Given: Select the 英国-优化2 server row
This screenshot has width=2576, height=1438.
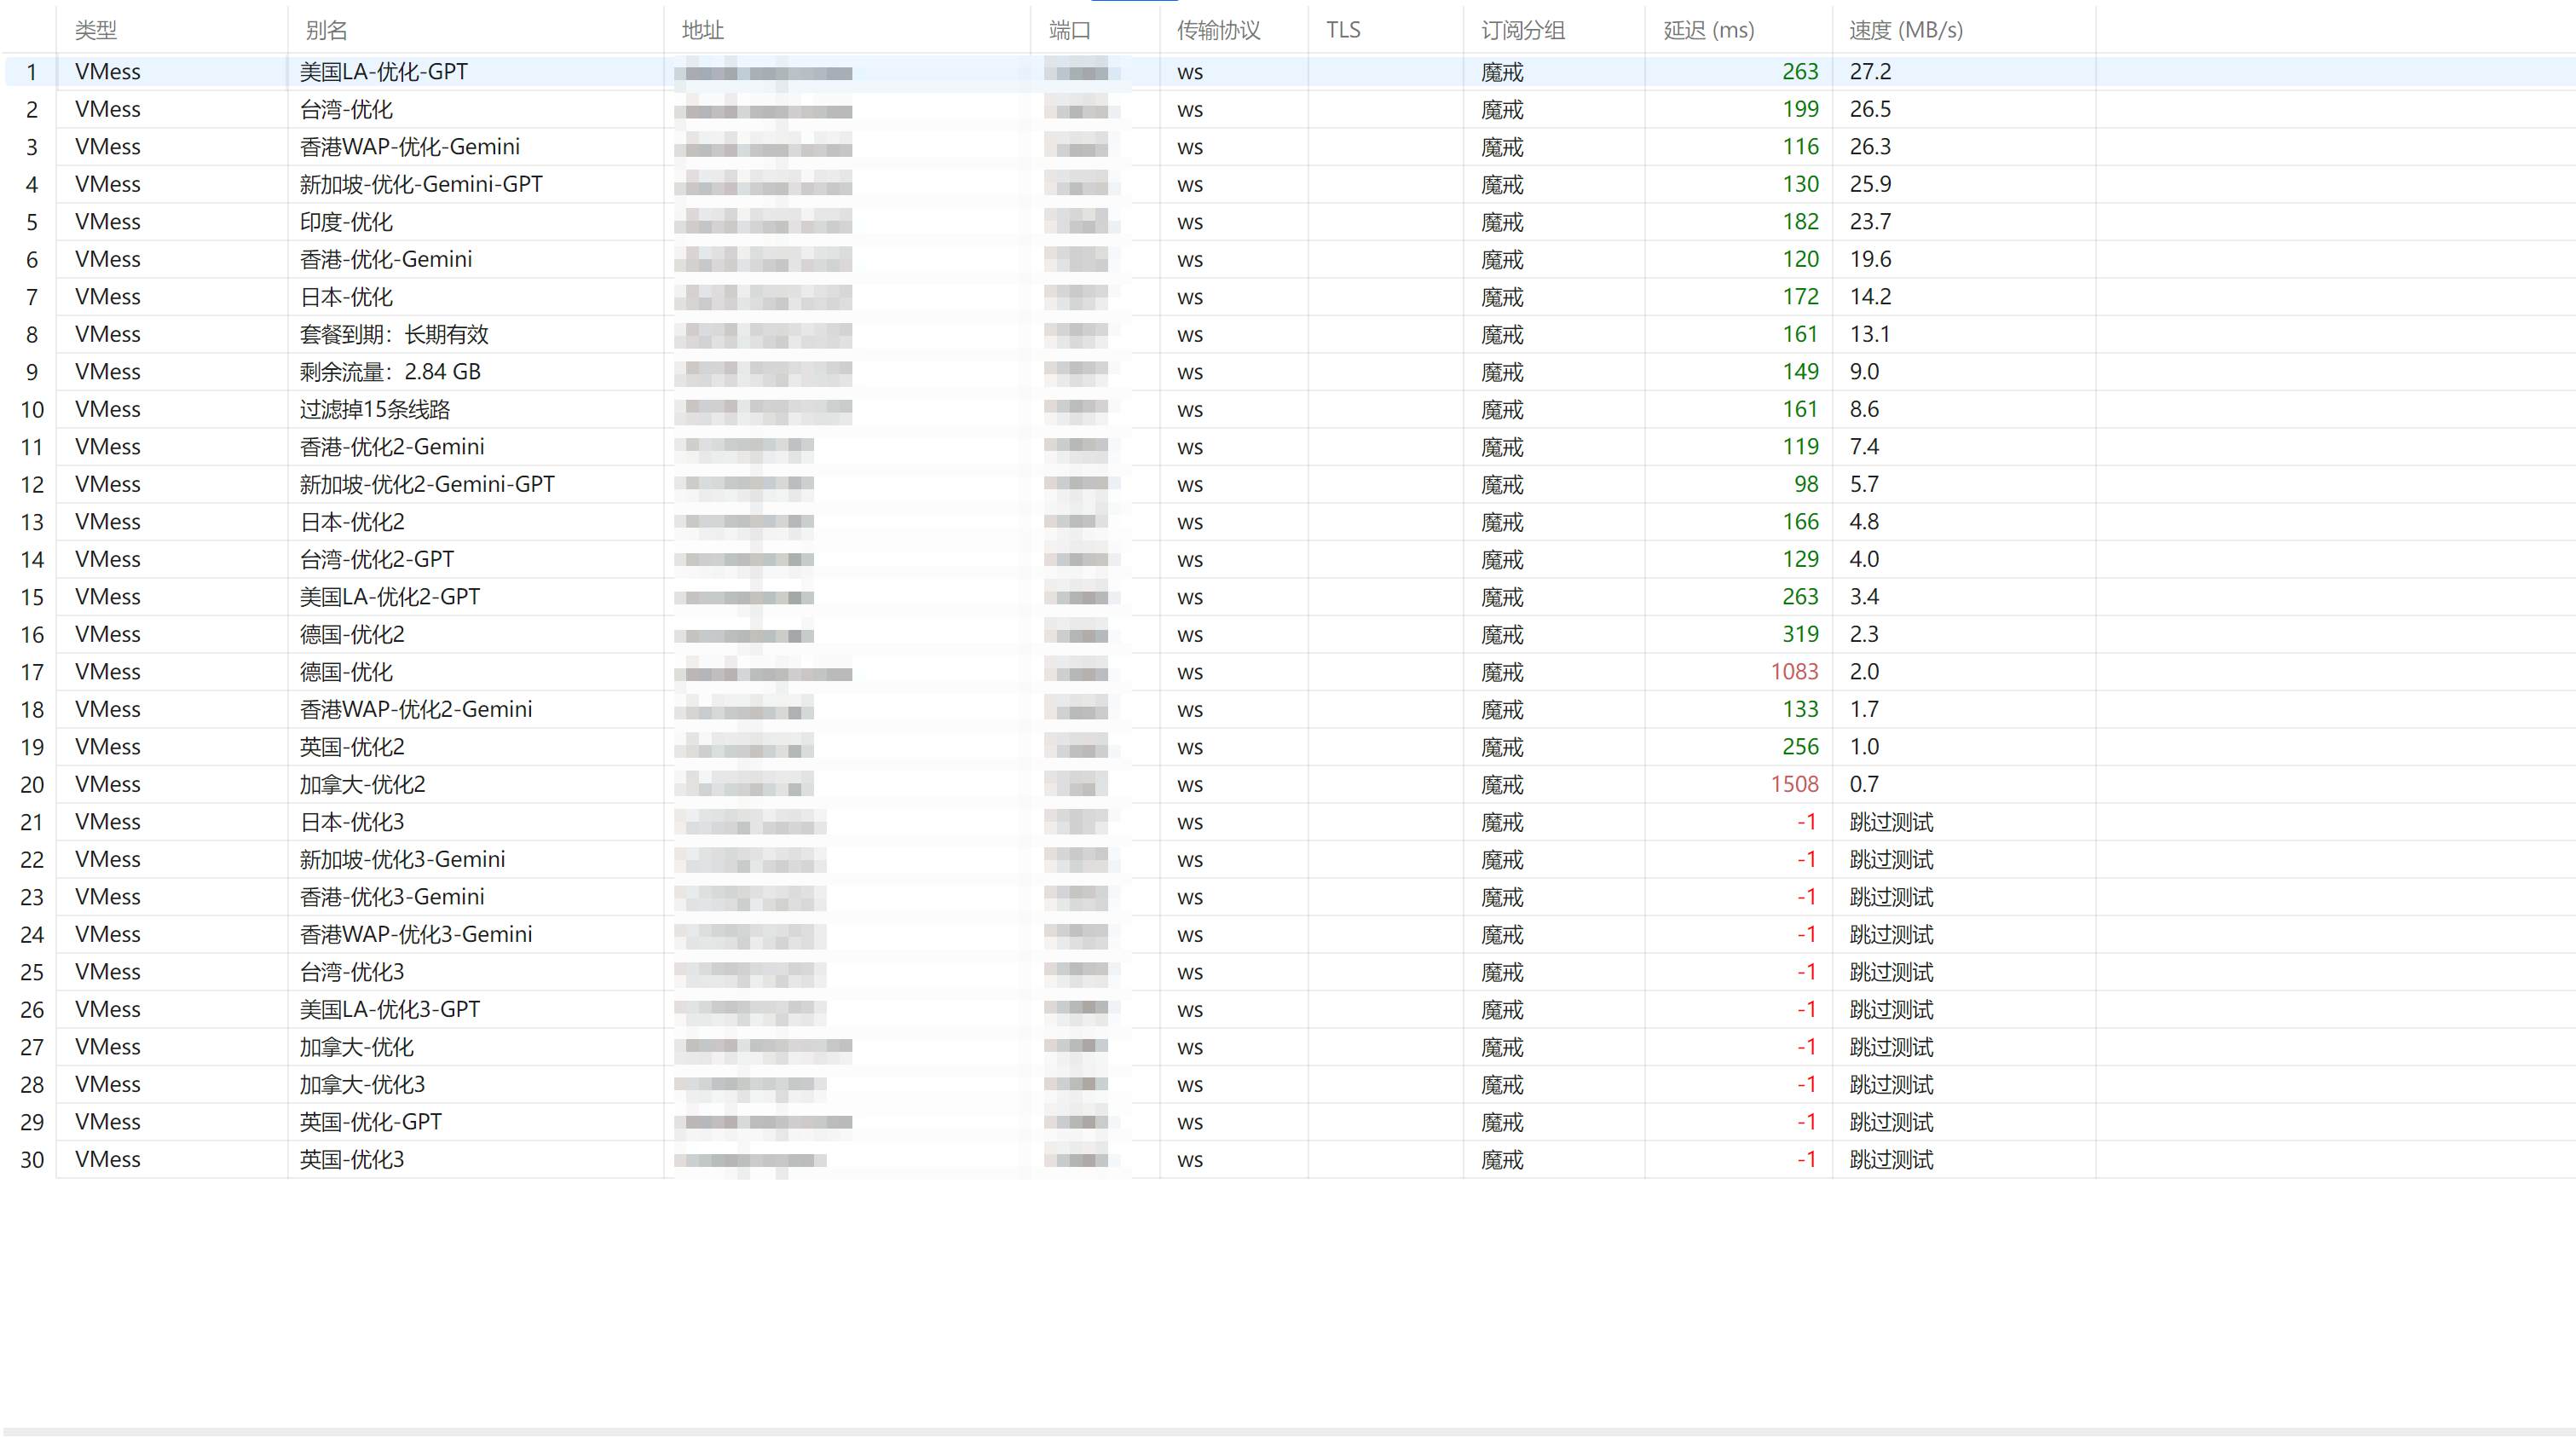Looking at the screenshot, I should [1288, 747].
